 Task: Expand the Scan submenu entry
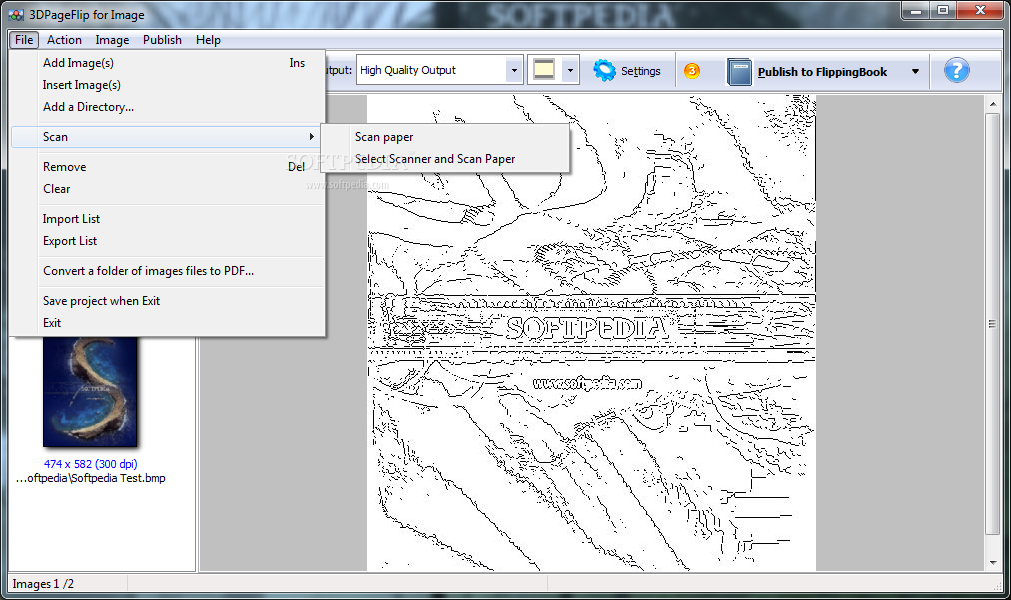[x=168, y=137]
